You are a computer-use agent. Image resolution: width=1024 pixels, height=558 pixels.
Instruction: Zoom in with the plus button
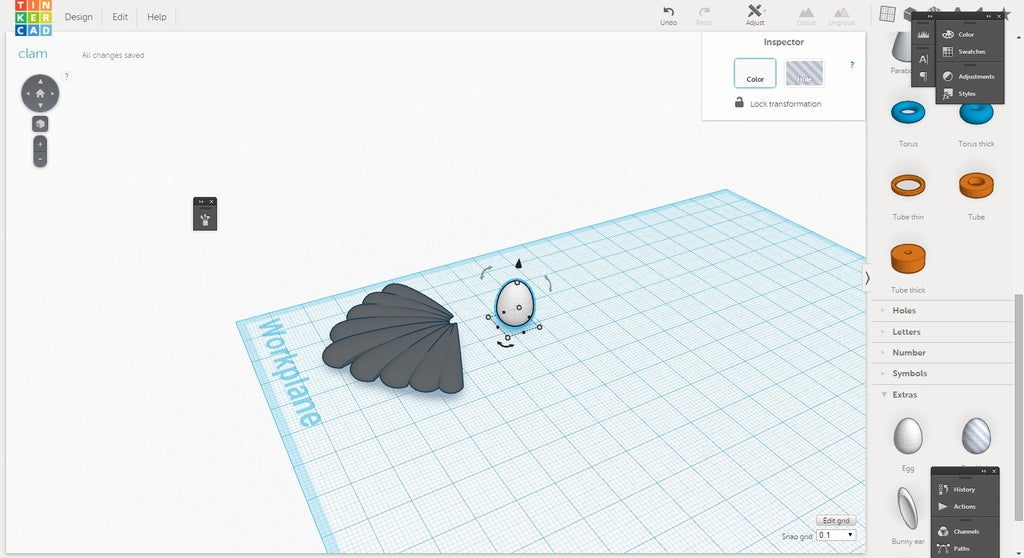40,144
